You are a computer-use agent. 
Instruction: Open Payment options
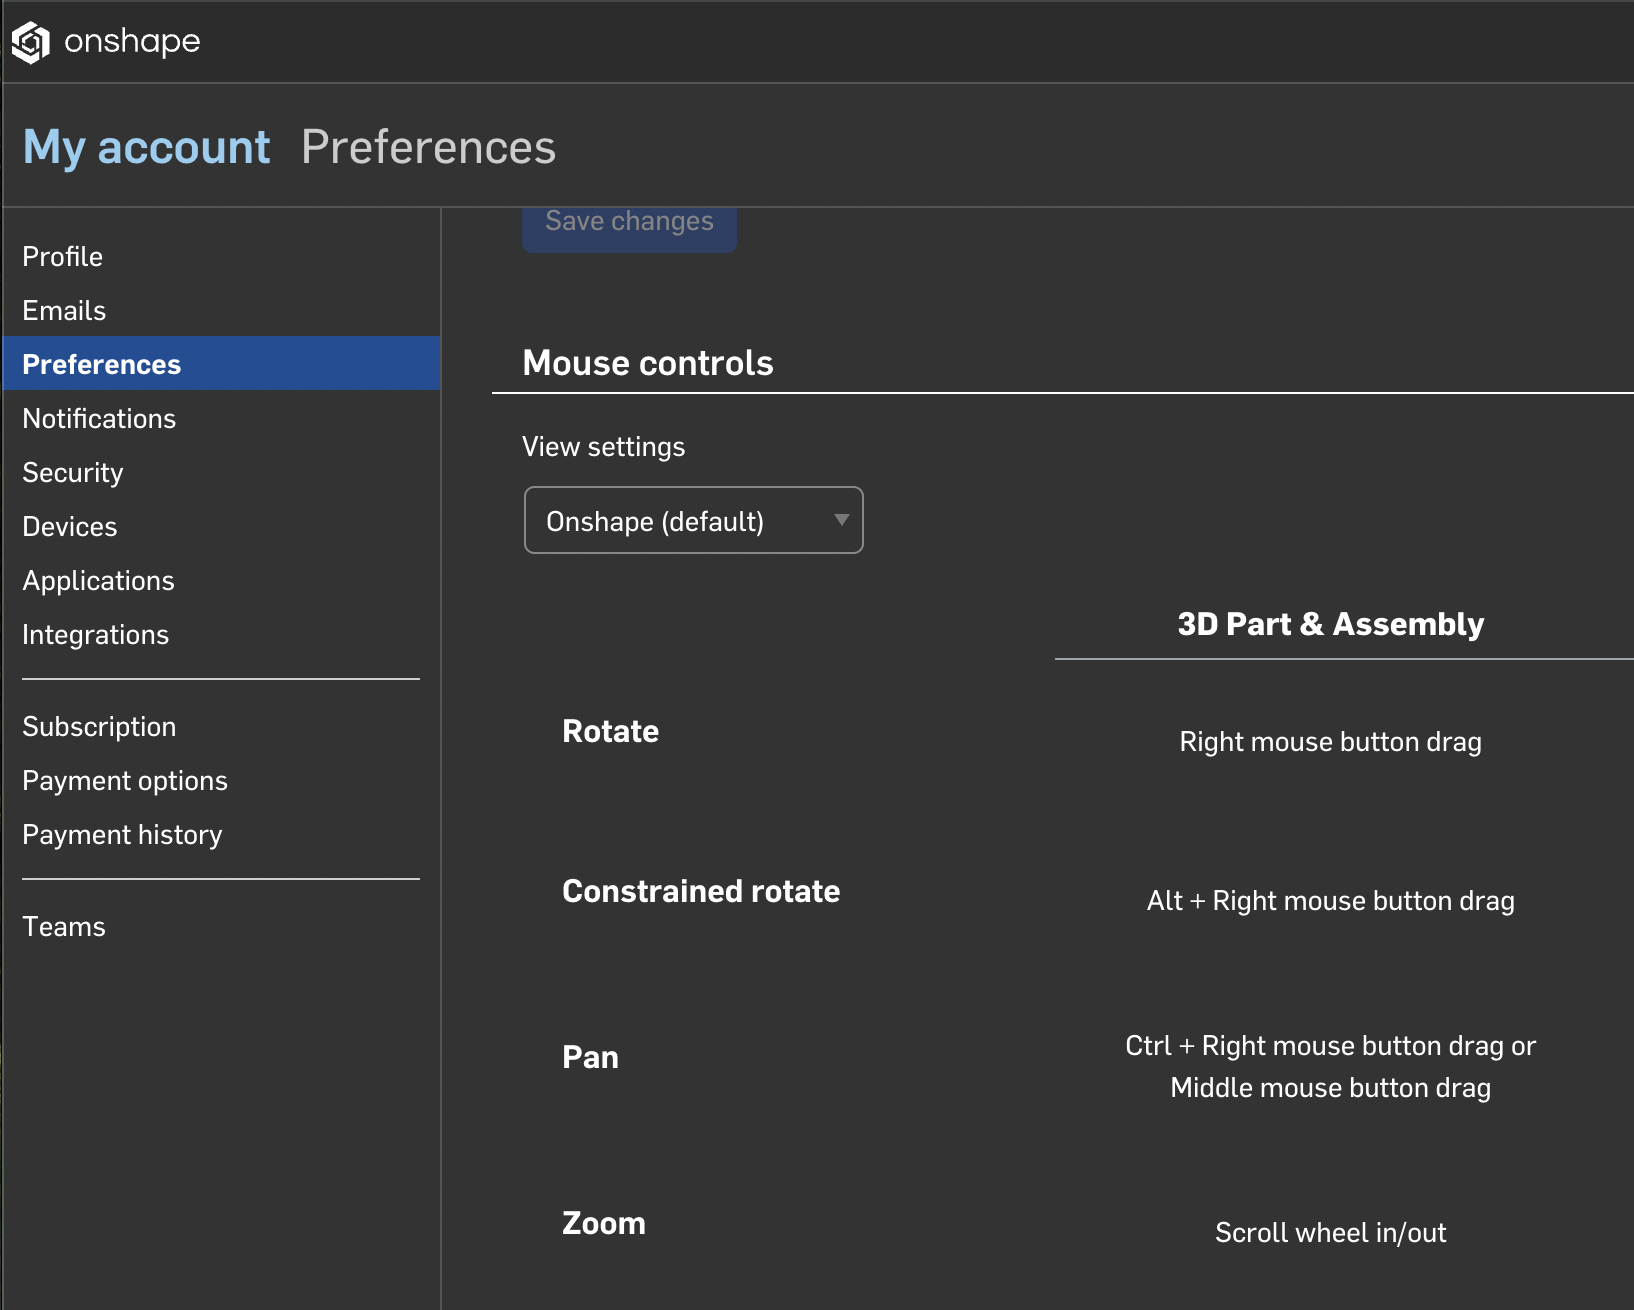125,781
